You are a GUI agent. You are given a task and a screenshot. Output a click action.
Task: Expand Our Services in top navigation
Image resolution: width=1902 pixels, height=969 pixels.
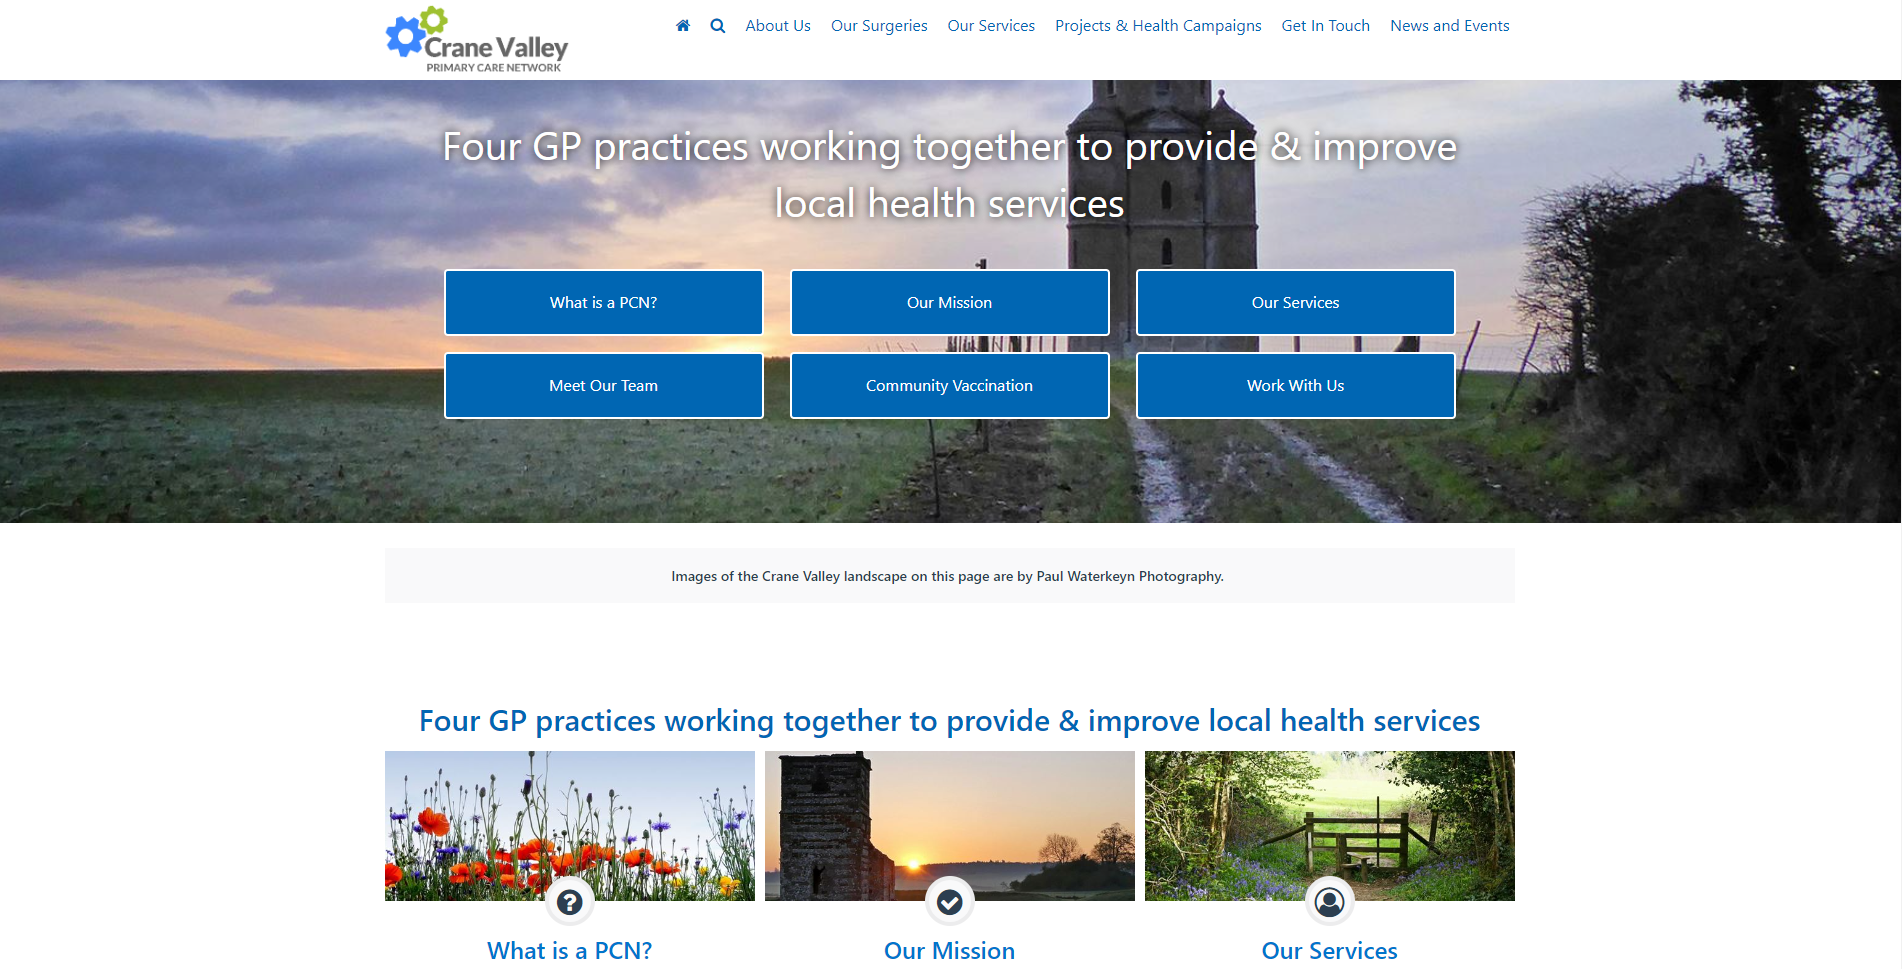(x=991, y=26)
